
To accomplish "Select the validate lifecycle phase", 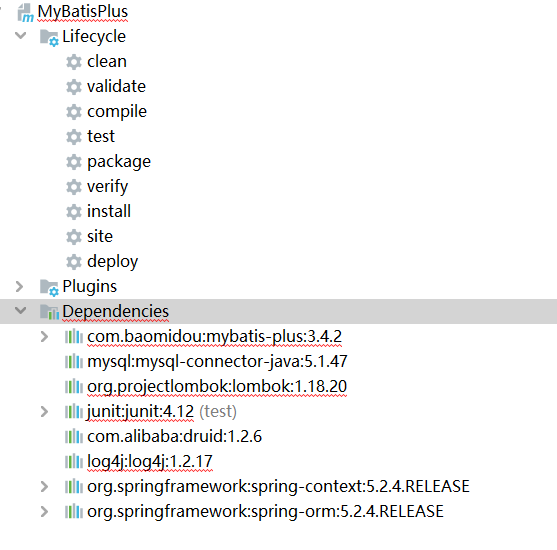I will pyautogui.click(x=117, y=86).
